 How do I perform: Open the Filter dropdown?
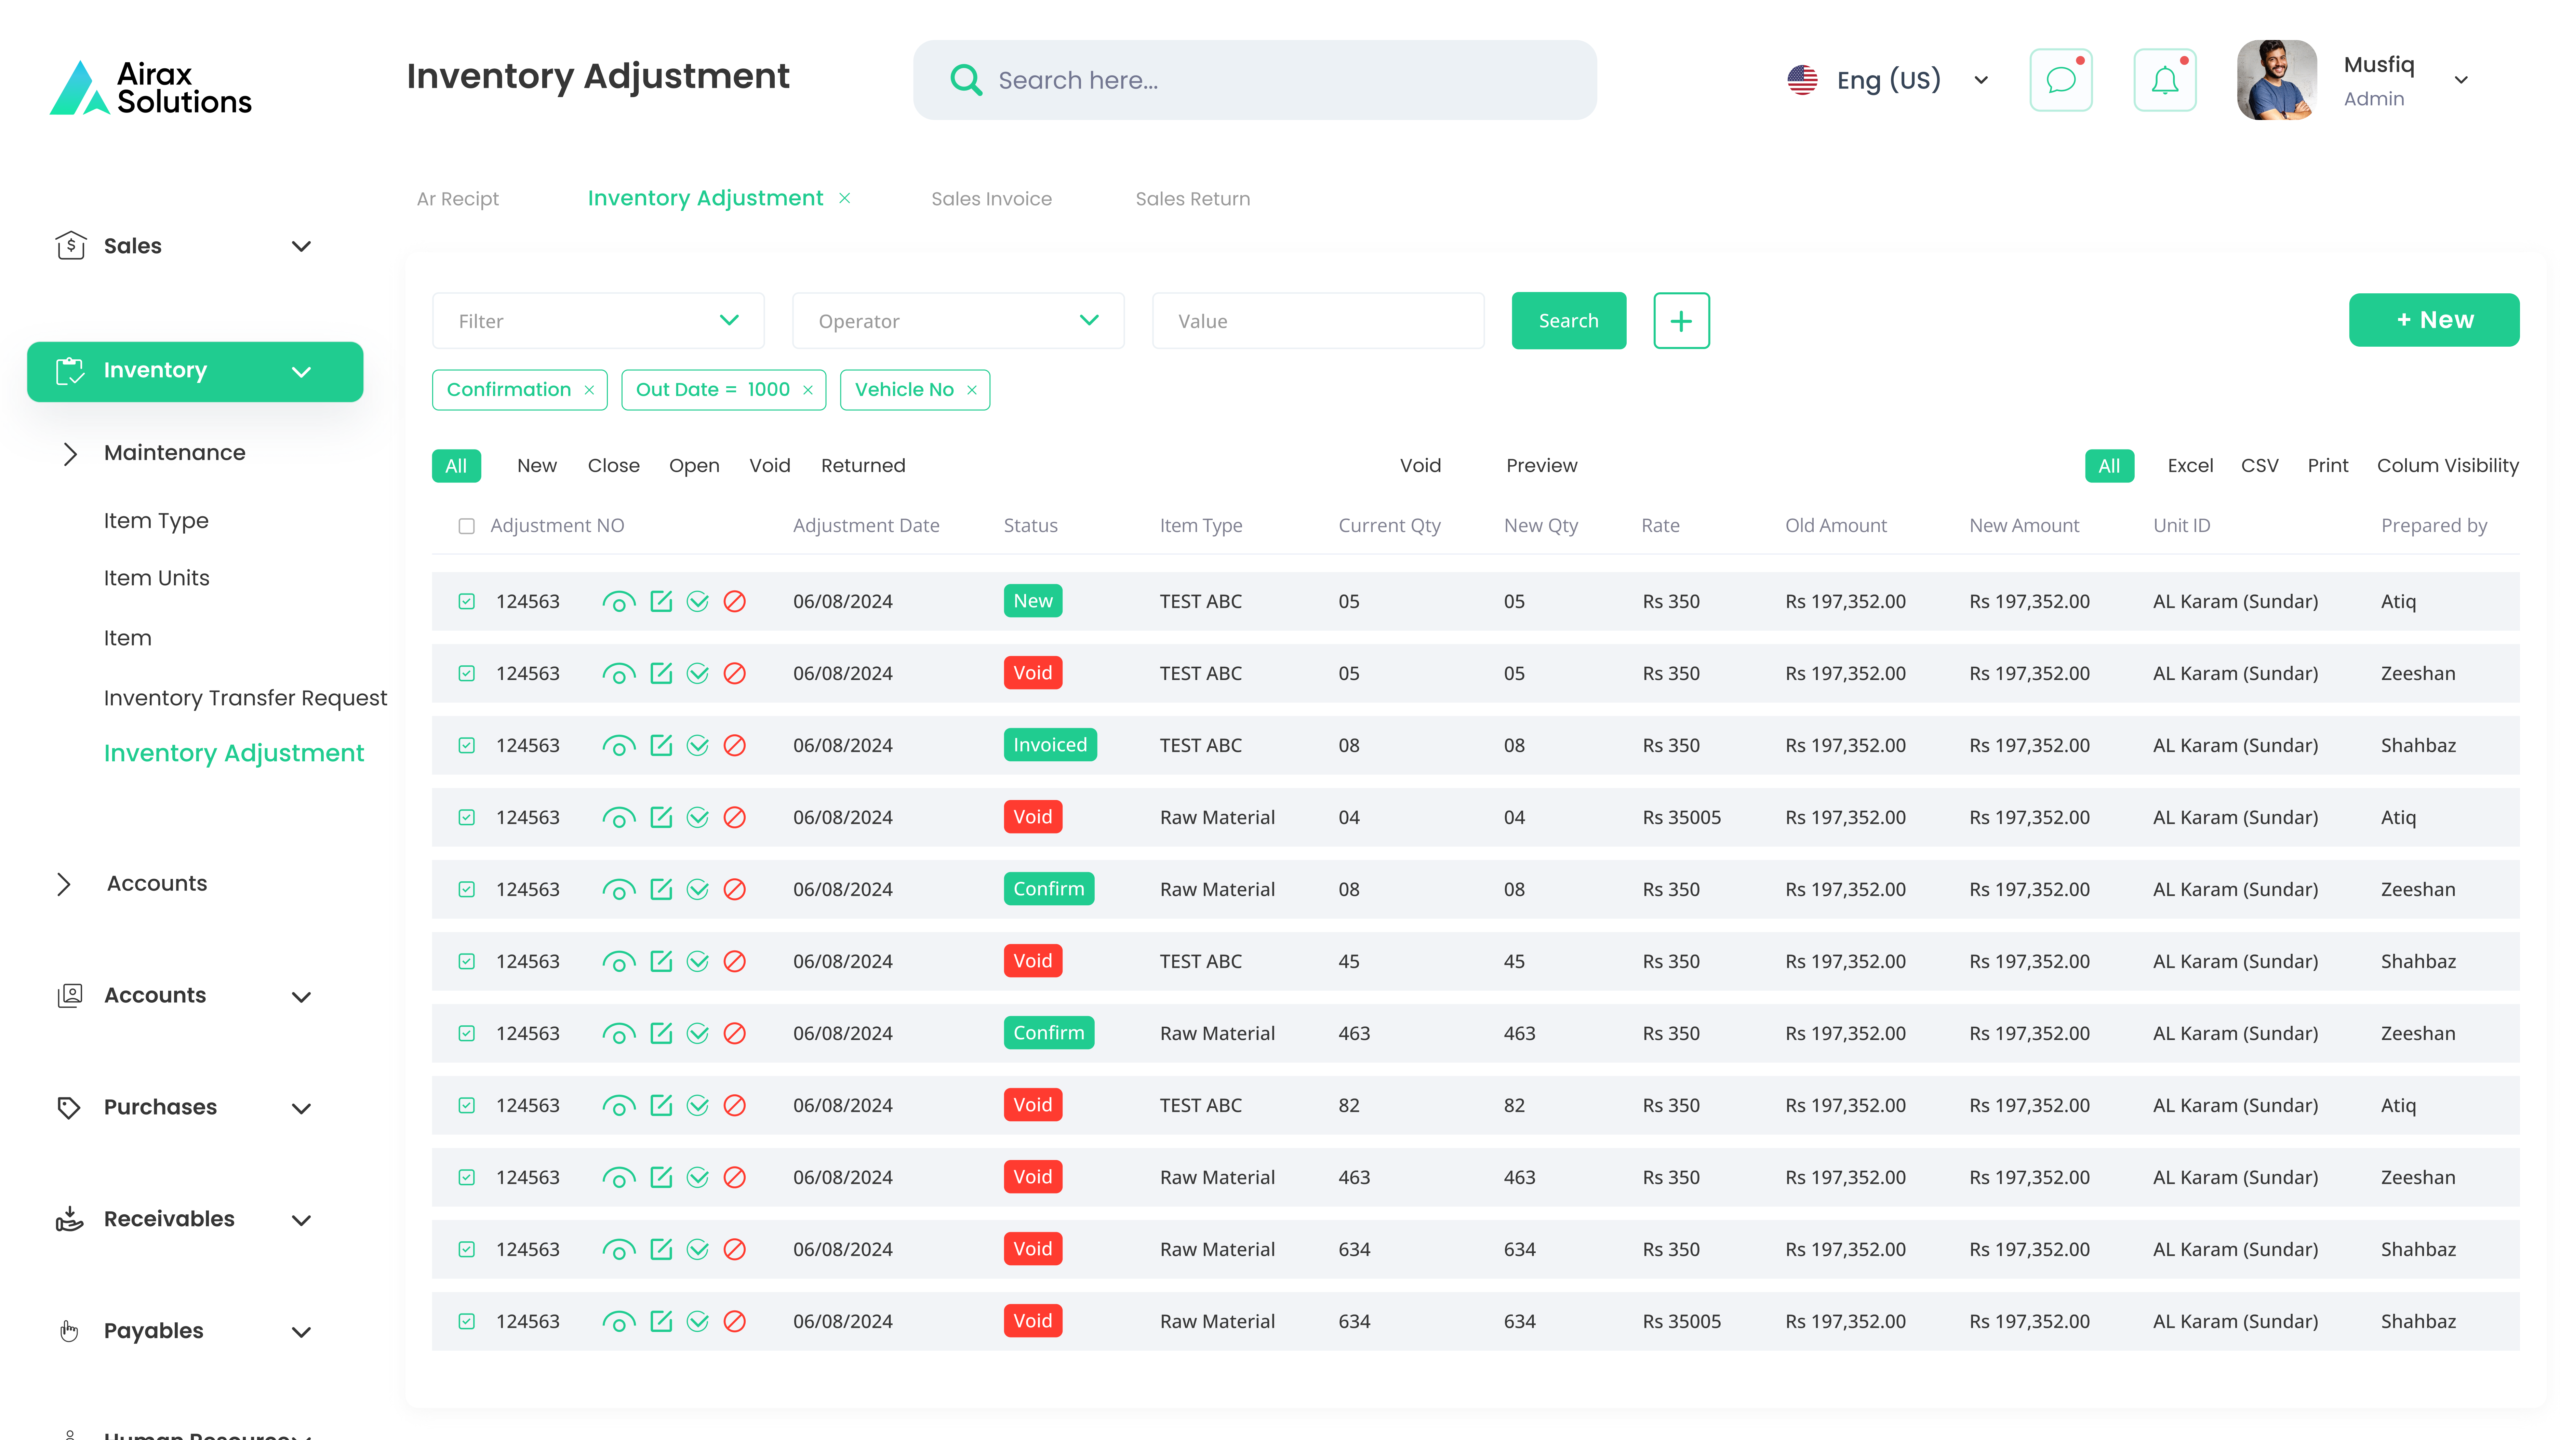598,321
